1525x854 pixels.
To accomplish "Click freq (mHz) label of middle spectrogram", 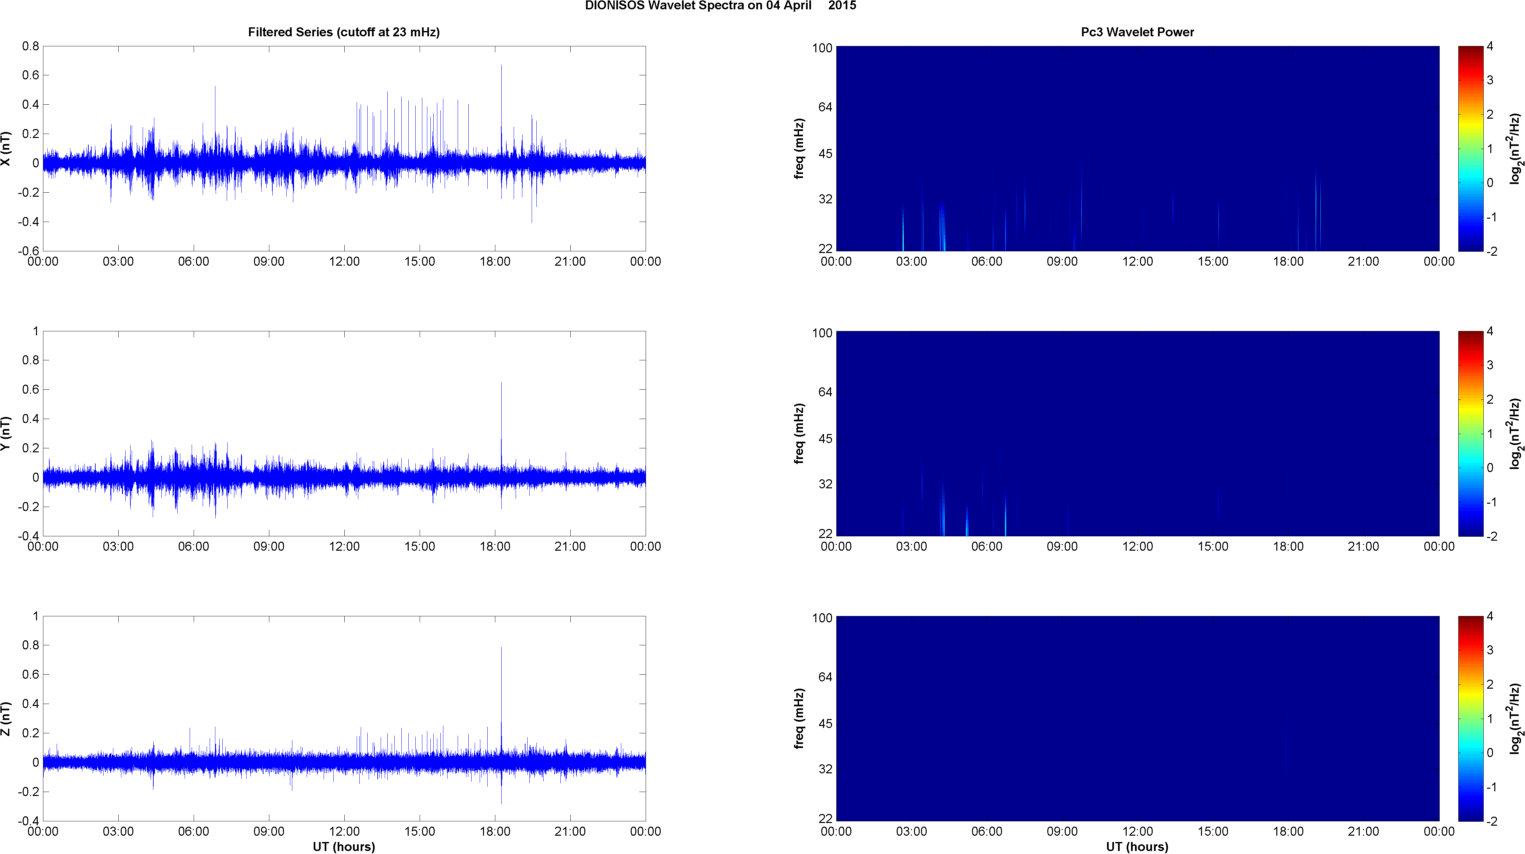I will pos(800,433).
